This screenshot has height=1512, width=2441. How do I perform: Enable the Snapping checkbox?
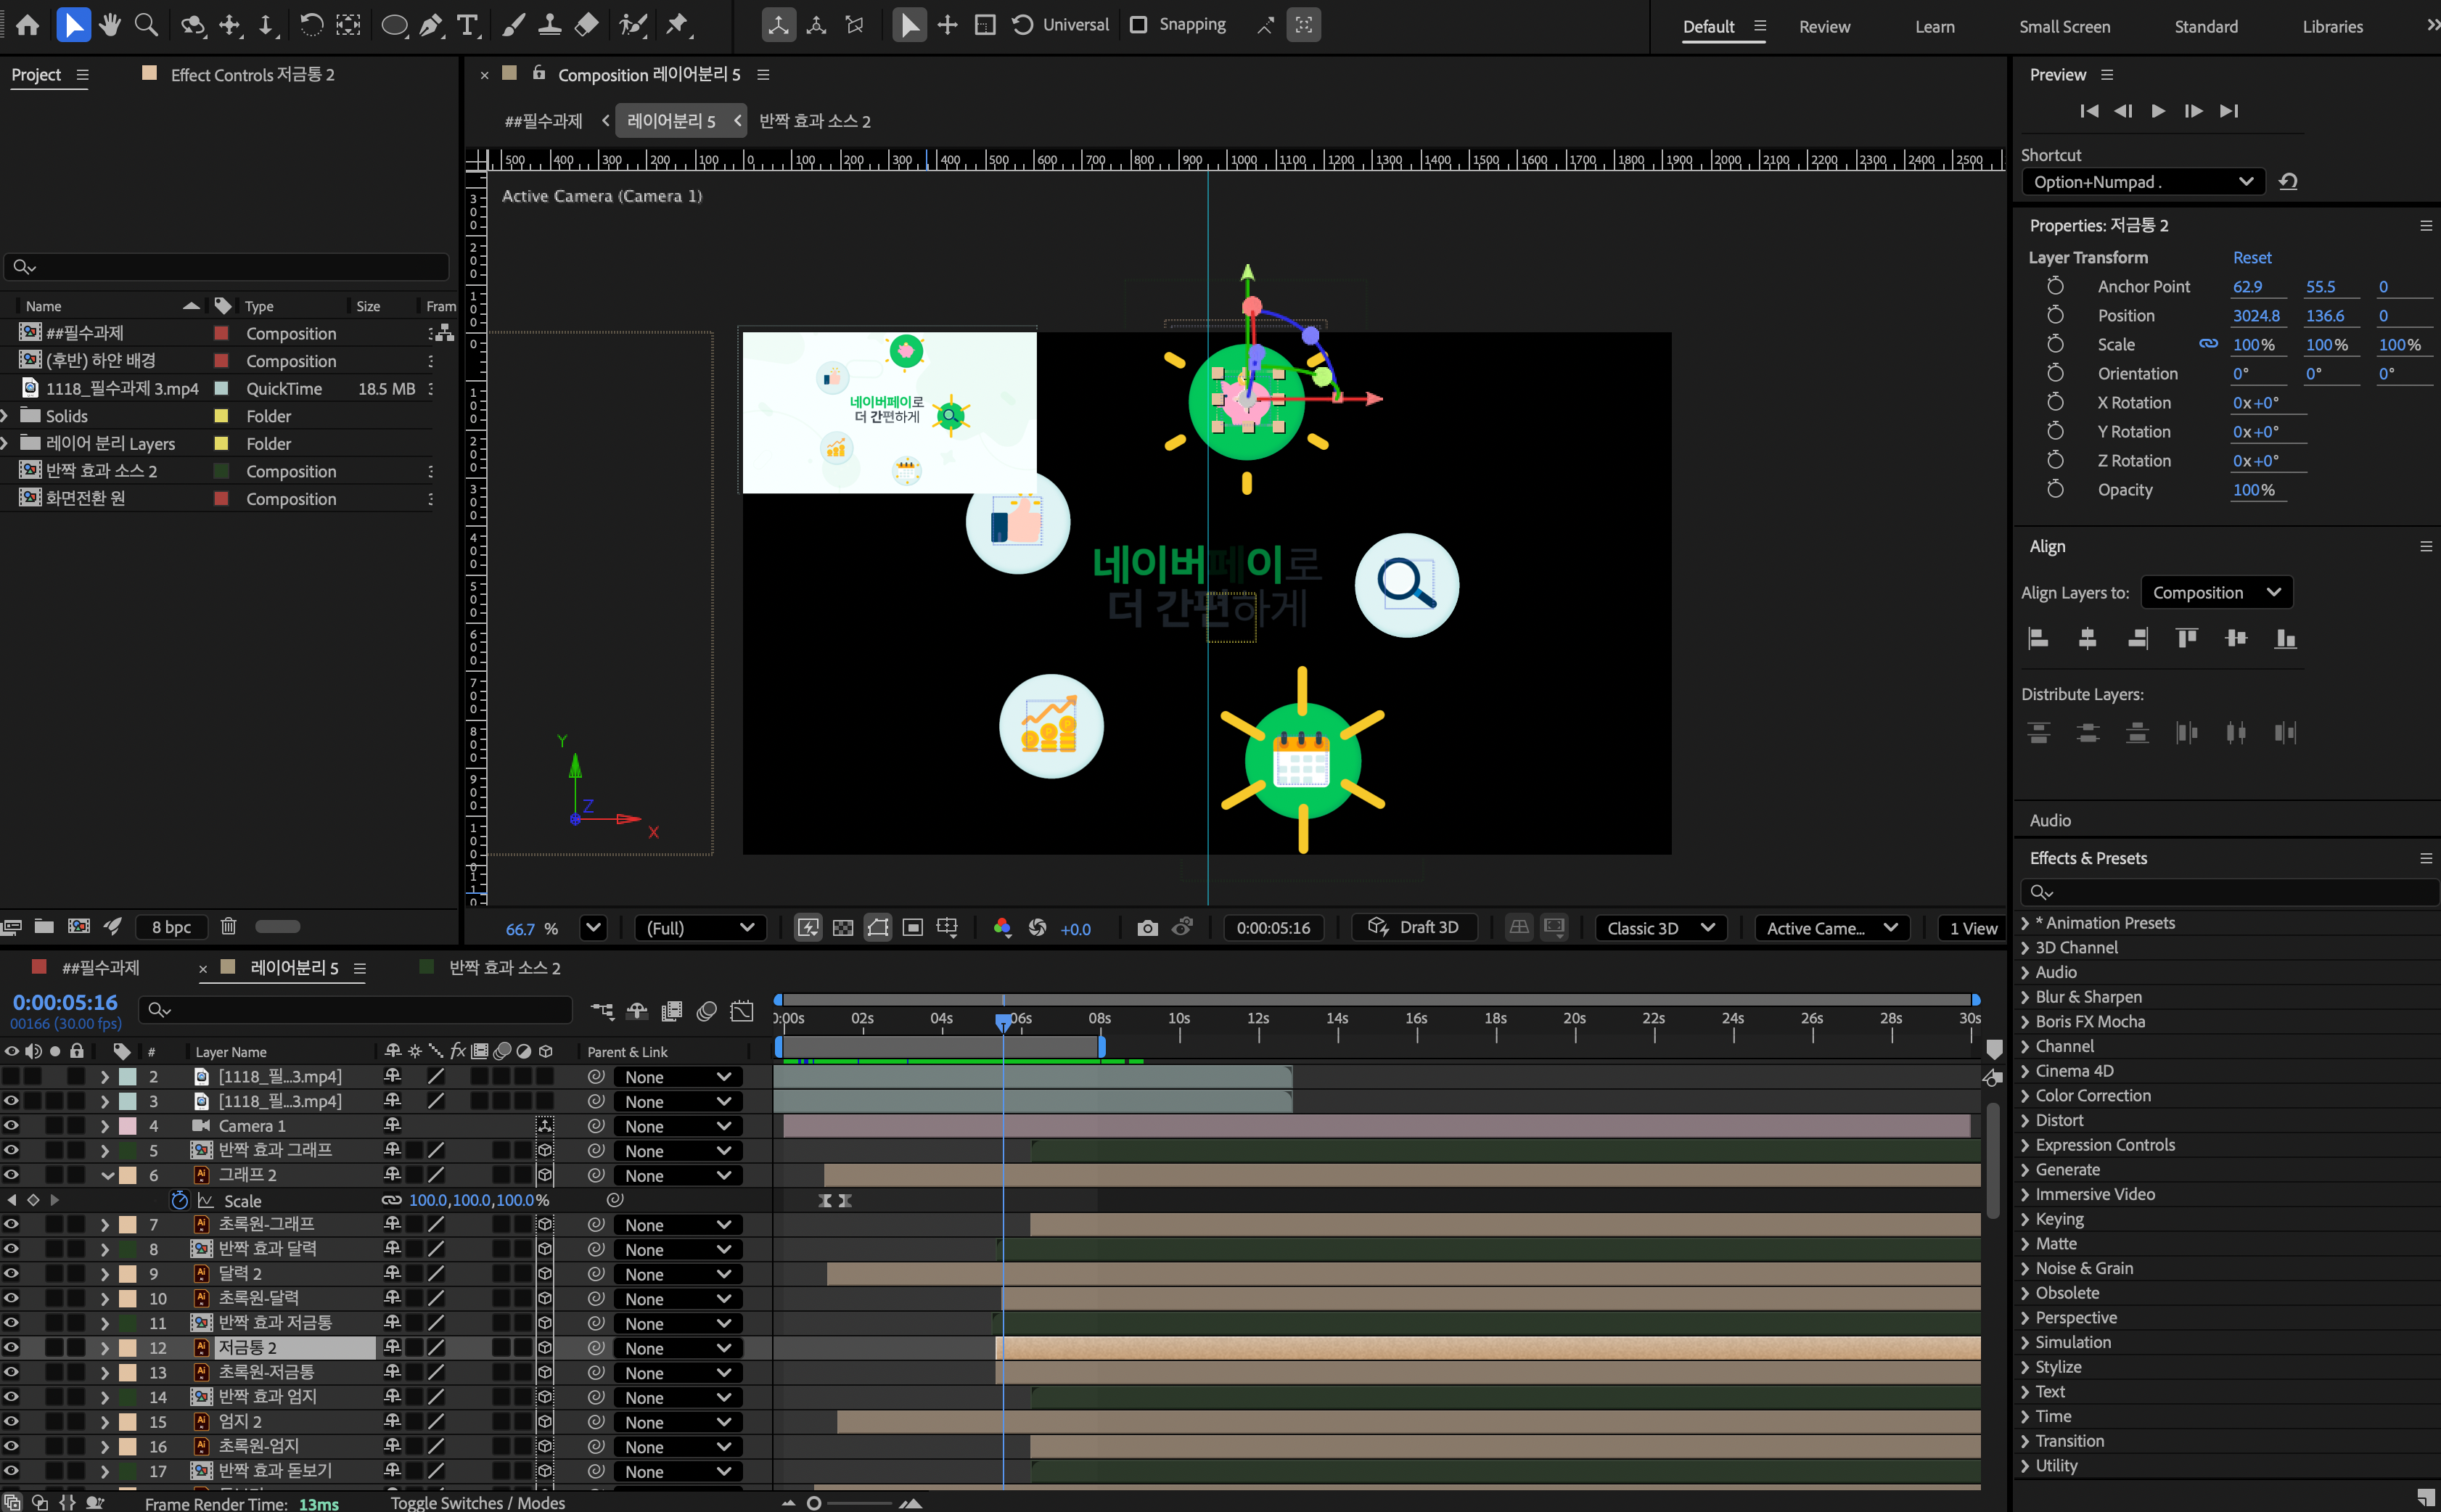[x=1138, y=25]
